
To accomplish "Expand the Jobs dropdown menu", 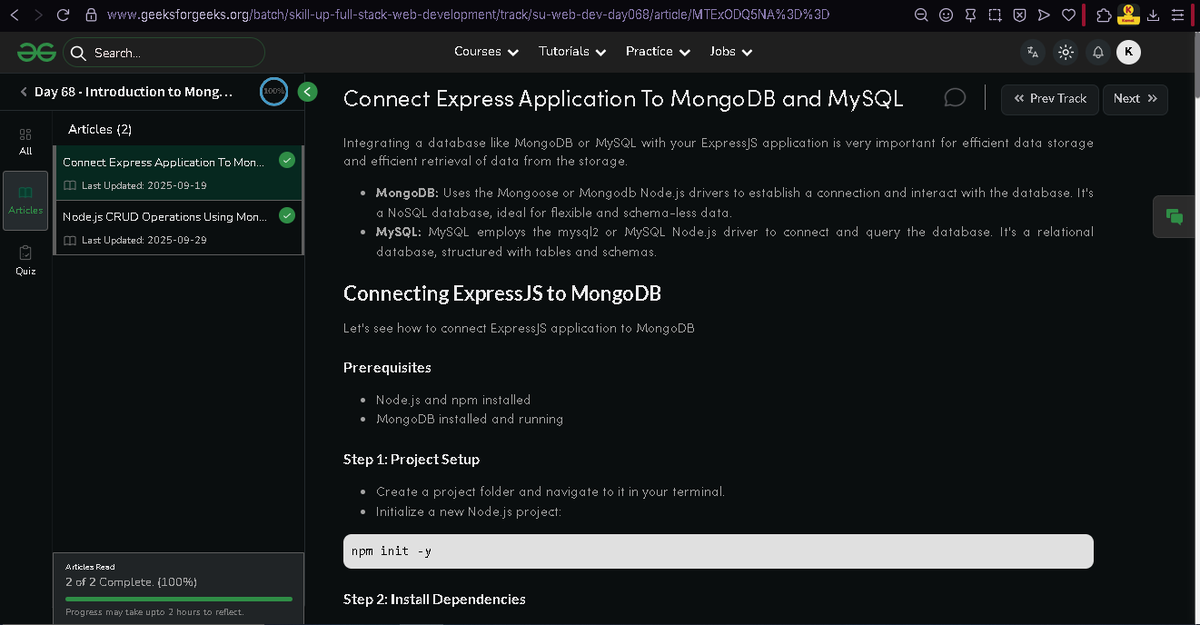I will click(731, 52).
